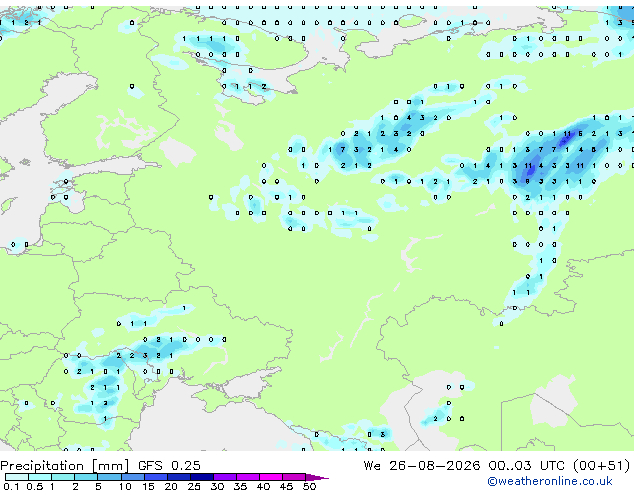Select the 10 to 15 legend swatch
634x490 pixels.
tap(132, 477)
